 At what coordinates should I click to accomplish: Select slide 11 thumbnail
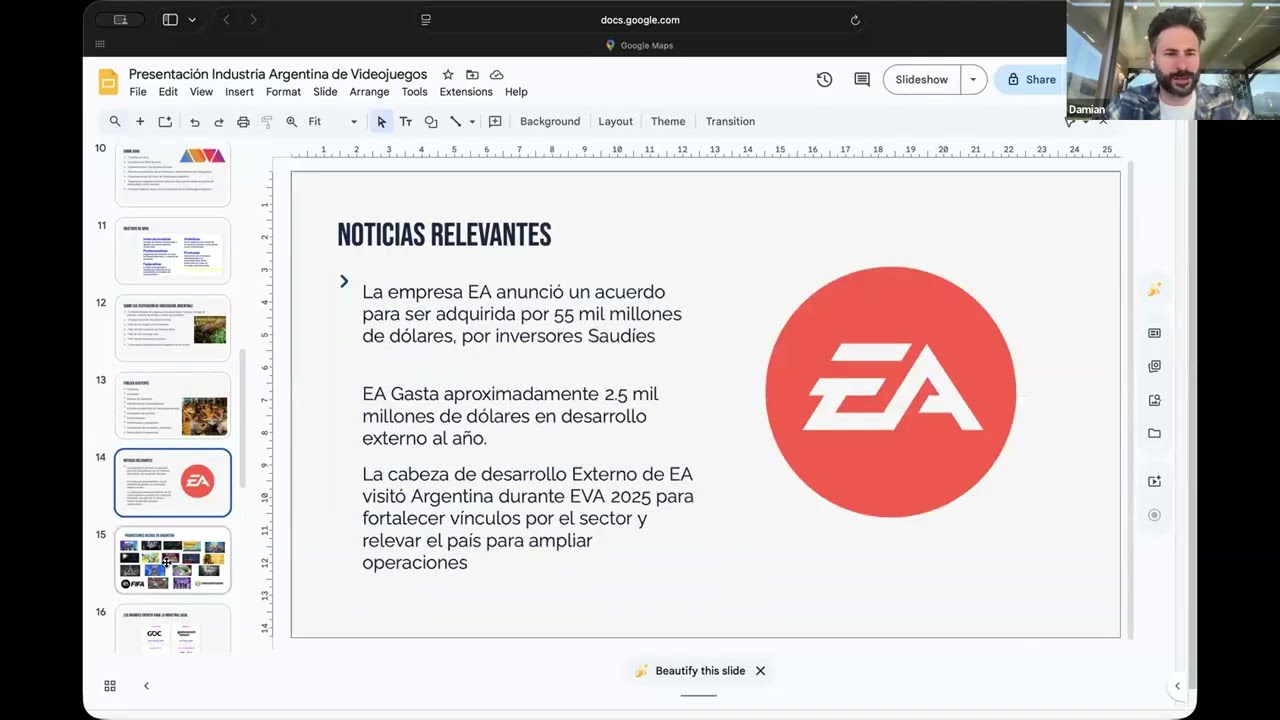pyautogui.click(x=172, y=251)
